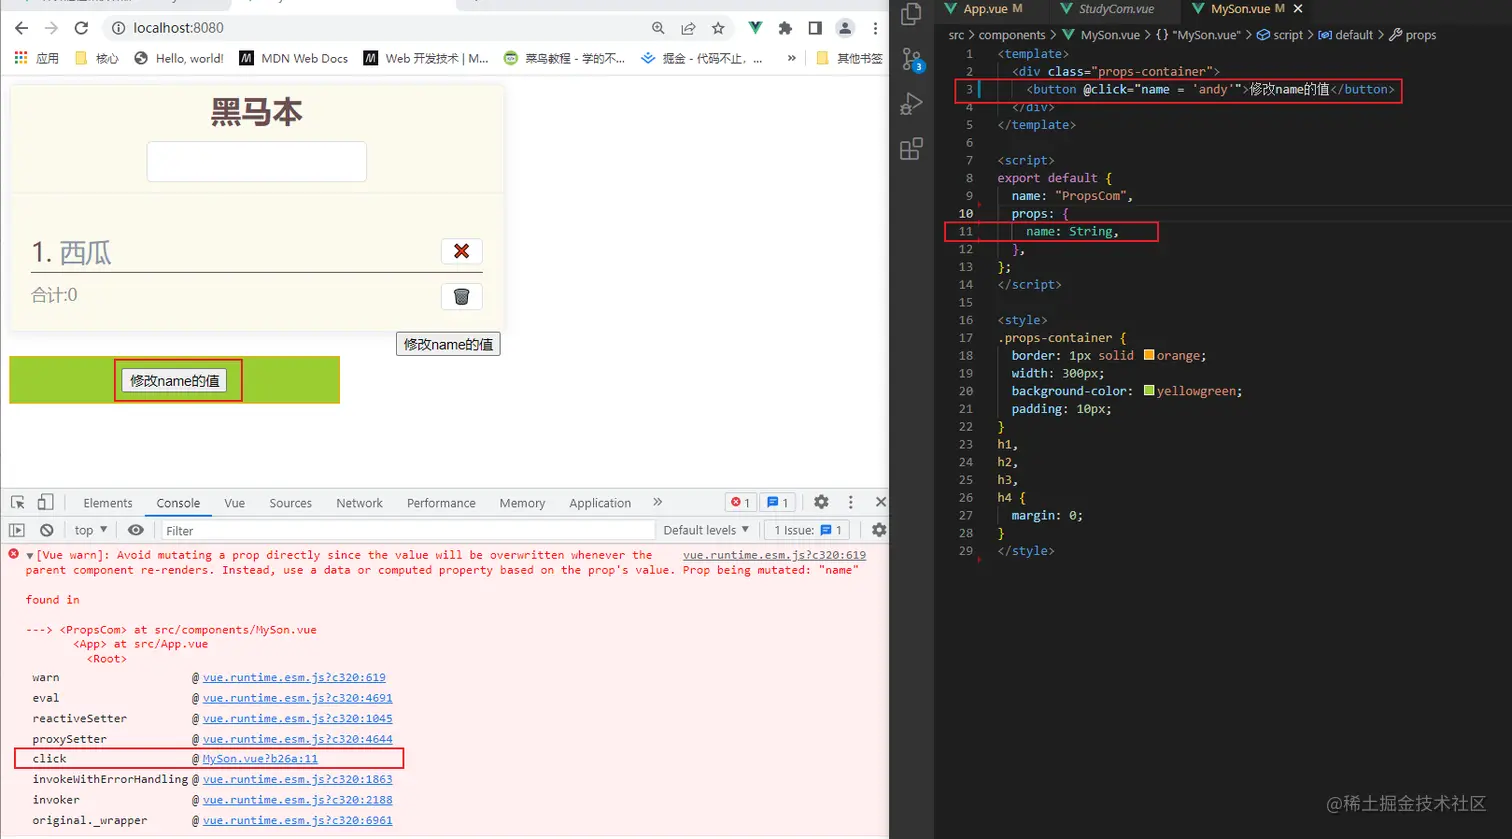Go back in the Chrome browser
The image size is (1512, 839).
point(21,28)
